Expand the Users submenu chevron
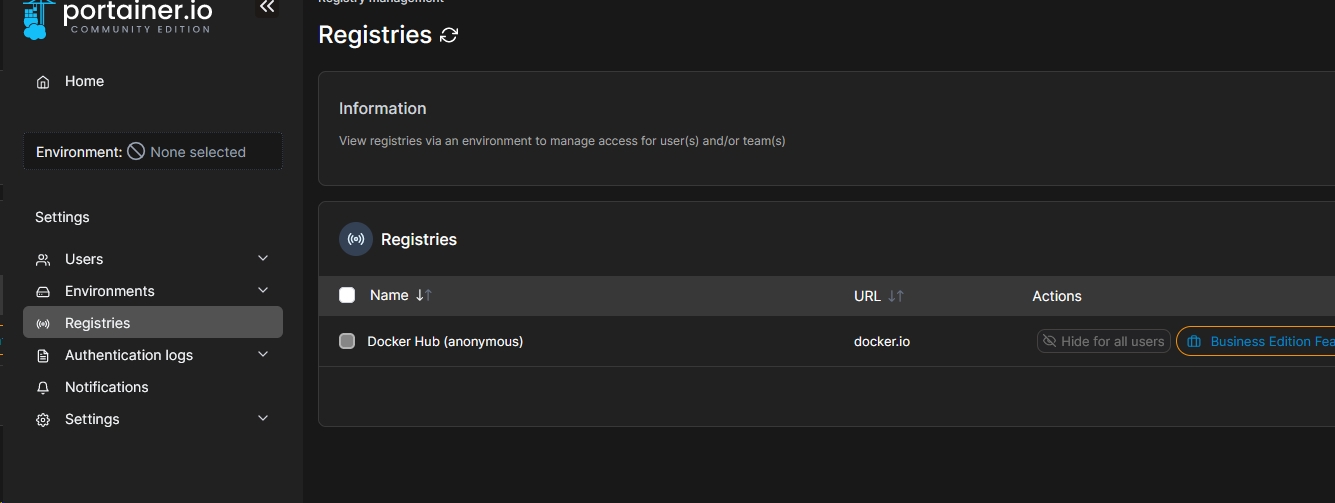 pyautogui.click(x=263, y=259)
